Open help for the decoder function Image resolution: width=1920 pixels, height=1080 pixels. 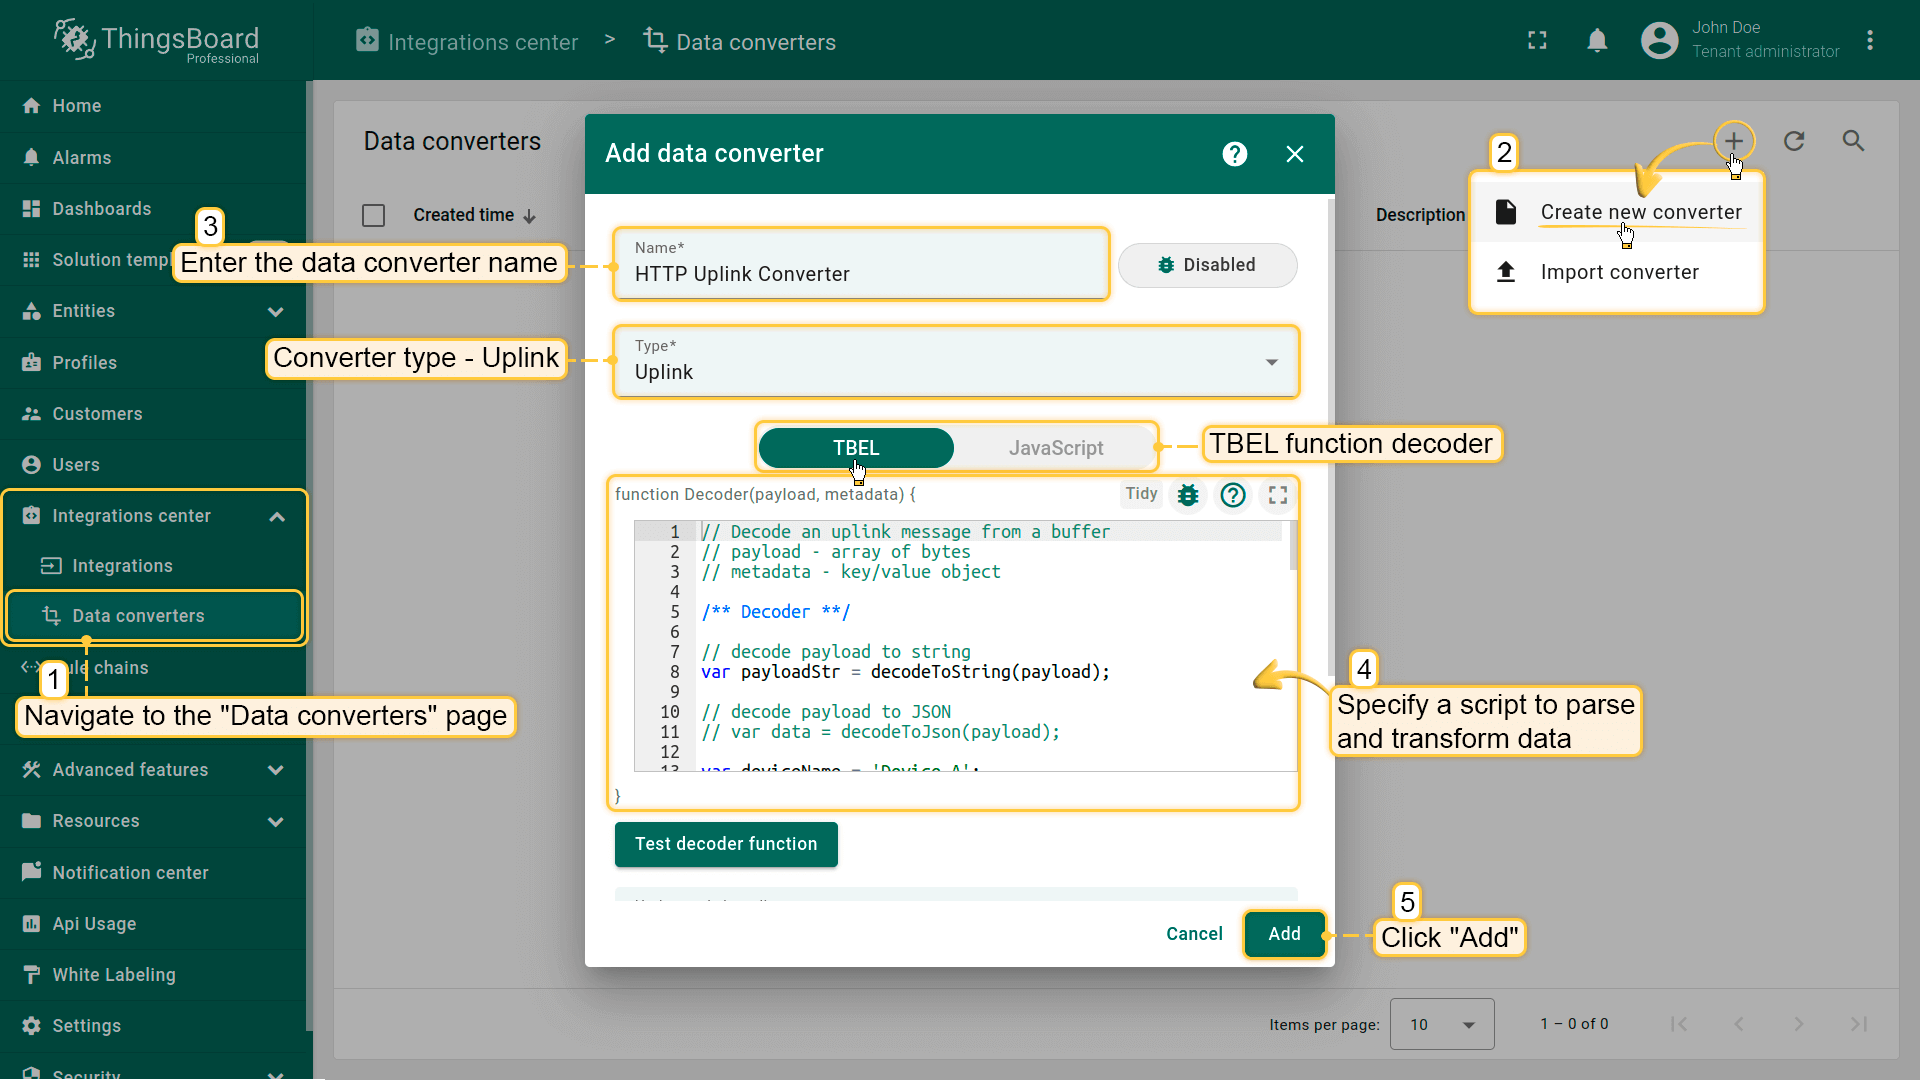coord(1233,495)
